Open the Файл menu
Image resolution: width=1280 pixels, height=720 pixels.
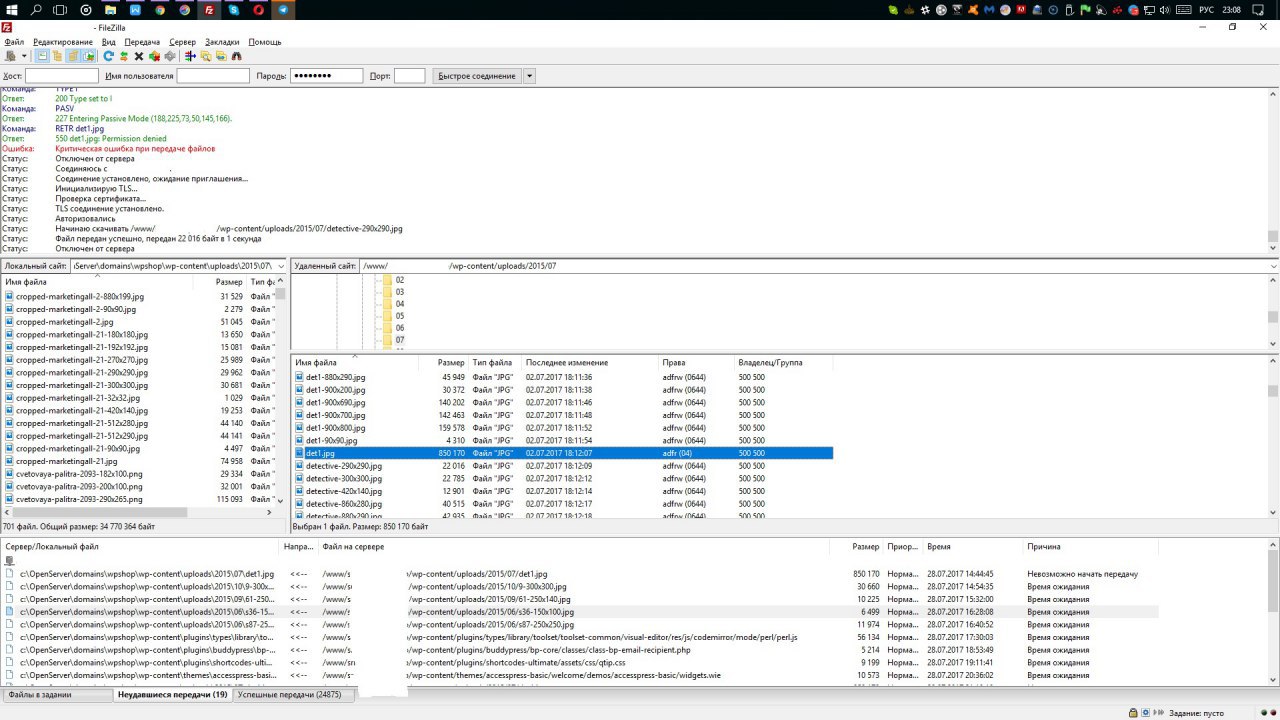click(x=14, y=42)
